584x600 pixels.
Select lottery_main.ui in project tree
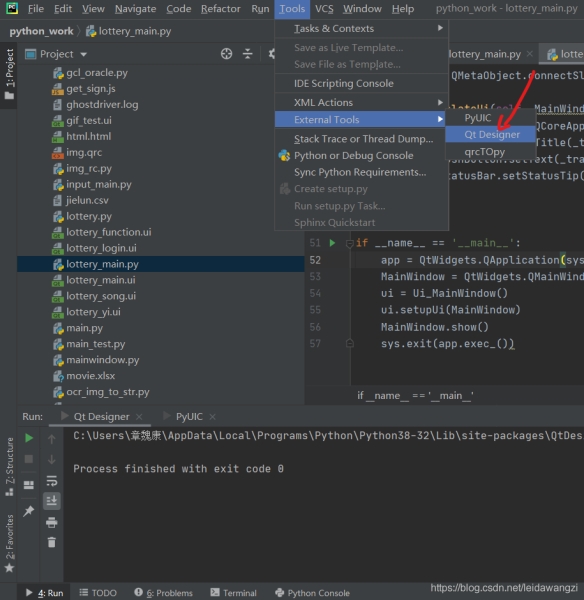pos(101,280)
